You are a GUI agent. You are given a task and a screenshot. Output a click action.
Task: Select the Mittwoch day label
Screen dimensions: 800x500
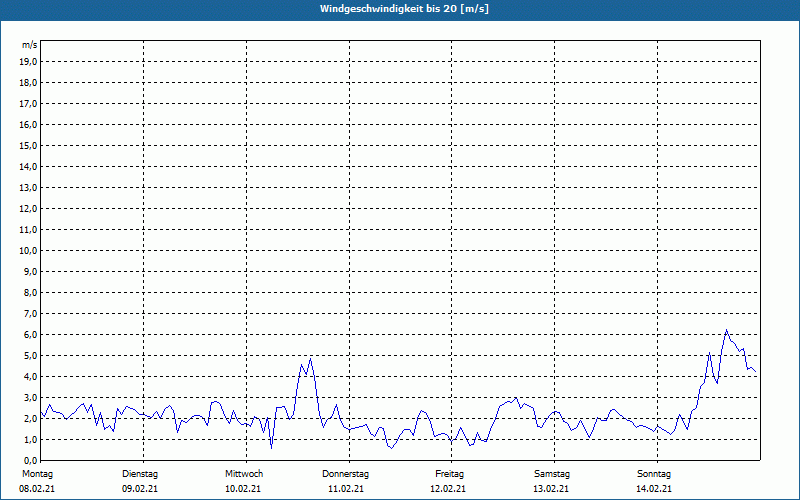click(x=244, y=474)
